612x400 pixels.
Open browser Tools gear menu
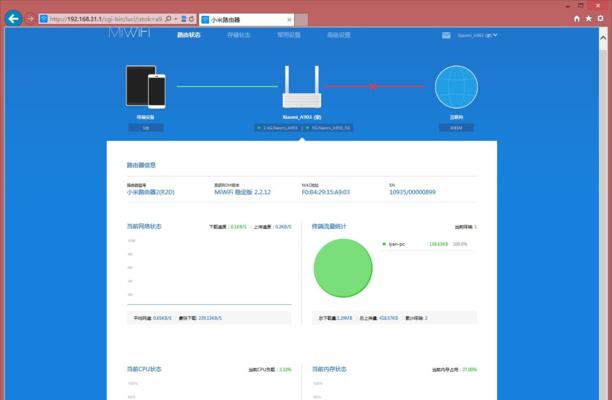click(x=601, y=19)
